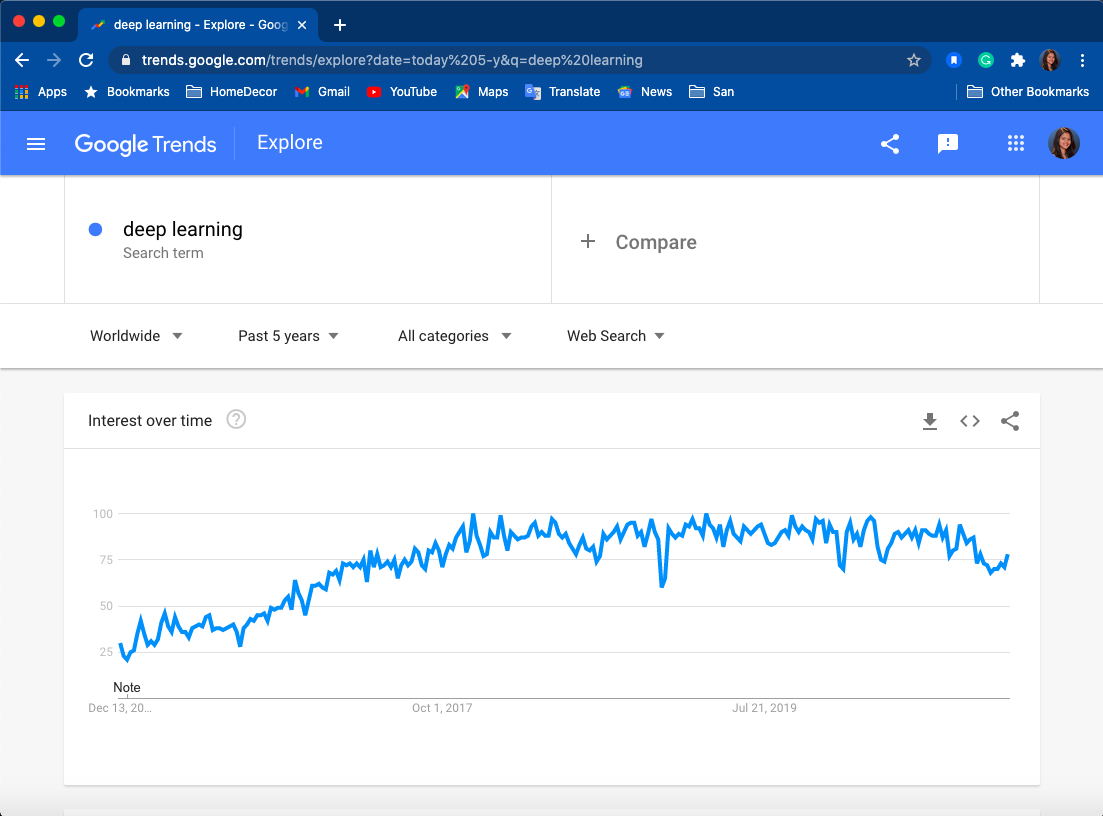Image resolution: width=1103 pixels, height=816 pixels.
Task: Share the Interest over time chart
Action: (x=1010, y=421)
